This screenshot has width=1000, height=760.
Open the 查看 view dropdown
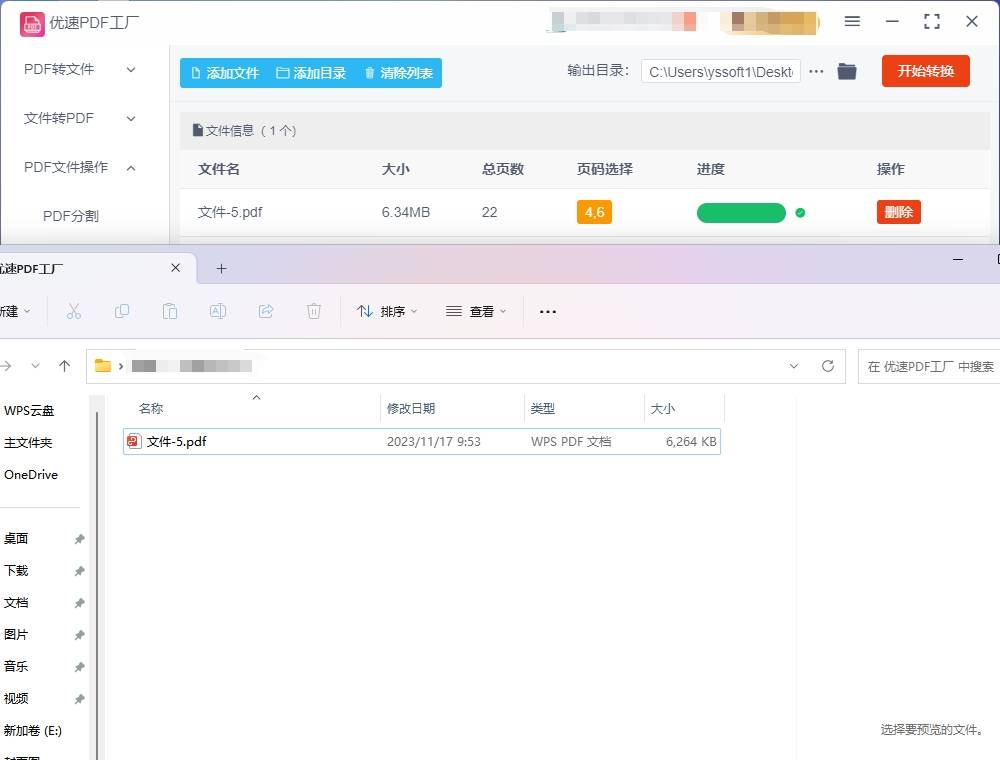pos(476,311)
